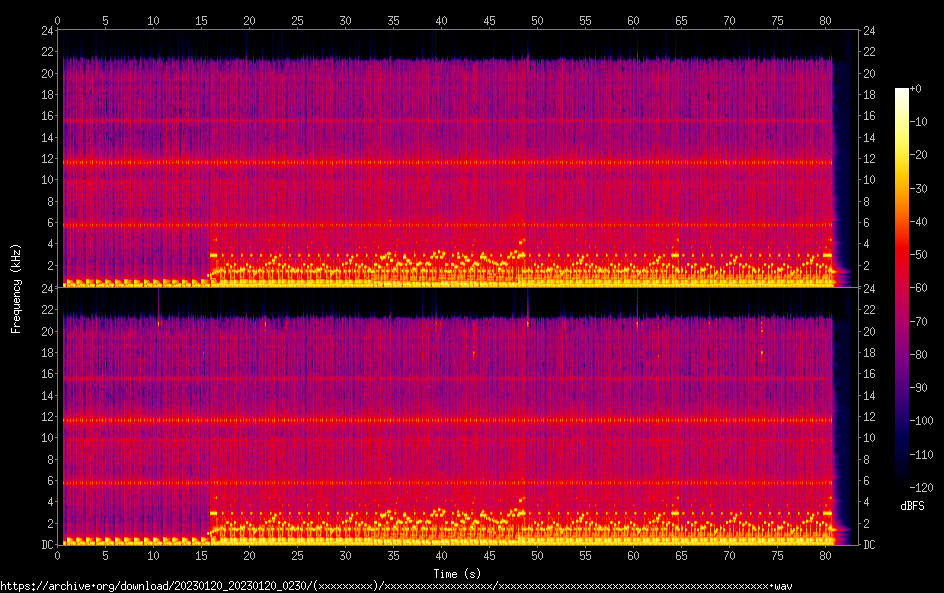
Task: Click the "Time (s)" axis label
Action: point(459,573)
